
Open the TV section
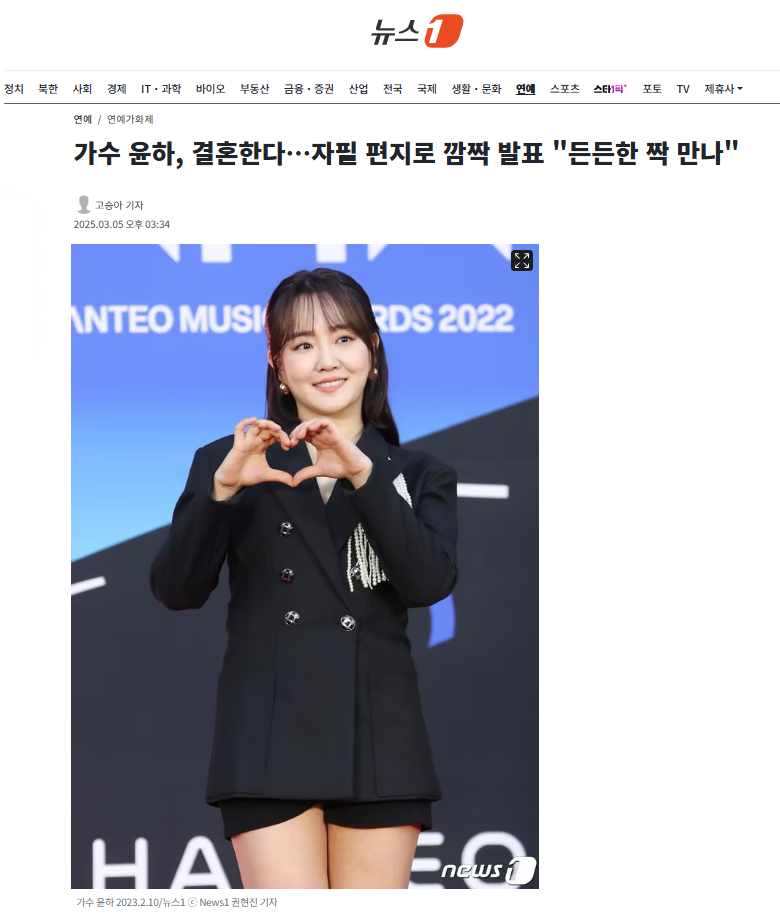point(683,89)
